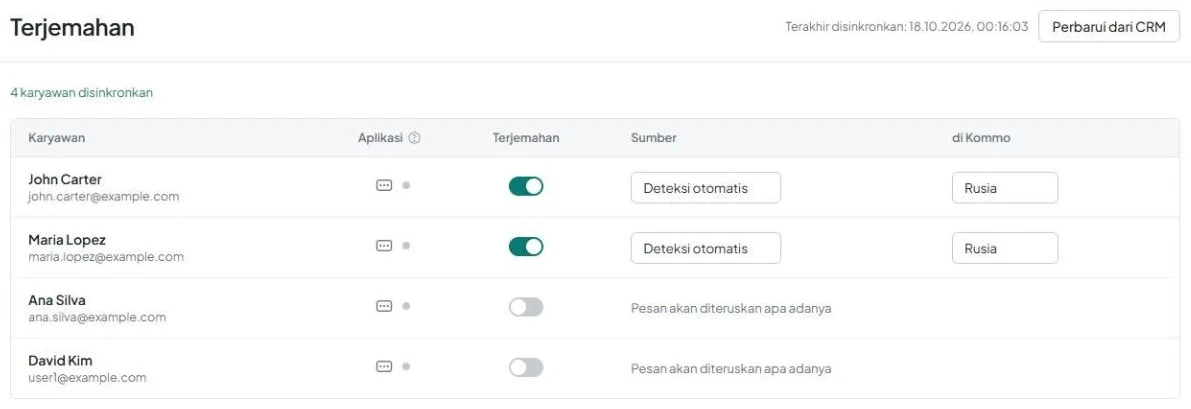The height and width of the screenshot is (409, 1191).
Task: Disable translation for John Carter
Action: 526,186
